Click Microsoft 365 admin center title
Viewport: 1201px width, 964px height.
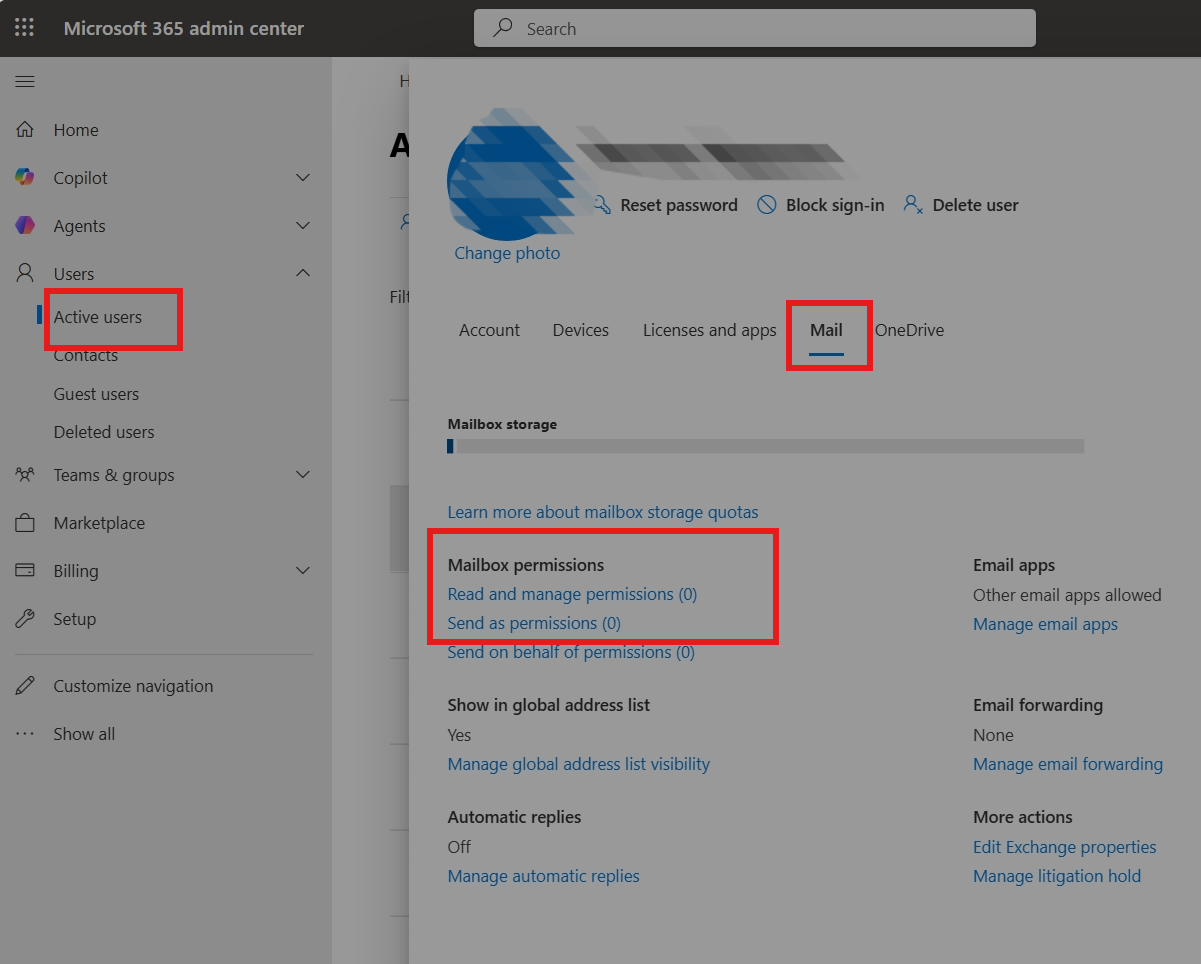tap(184, 28)
